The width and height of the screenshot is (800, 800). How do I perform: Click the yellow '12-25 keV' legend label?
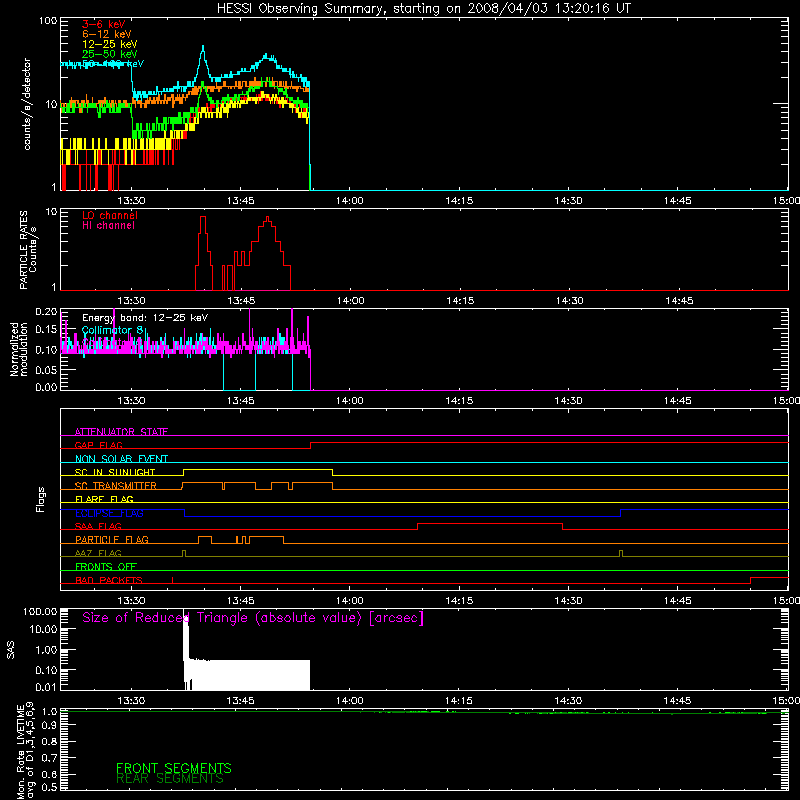(110, 44)
